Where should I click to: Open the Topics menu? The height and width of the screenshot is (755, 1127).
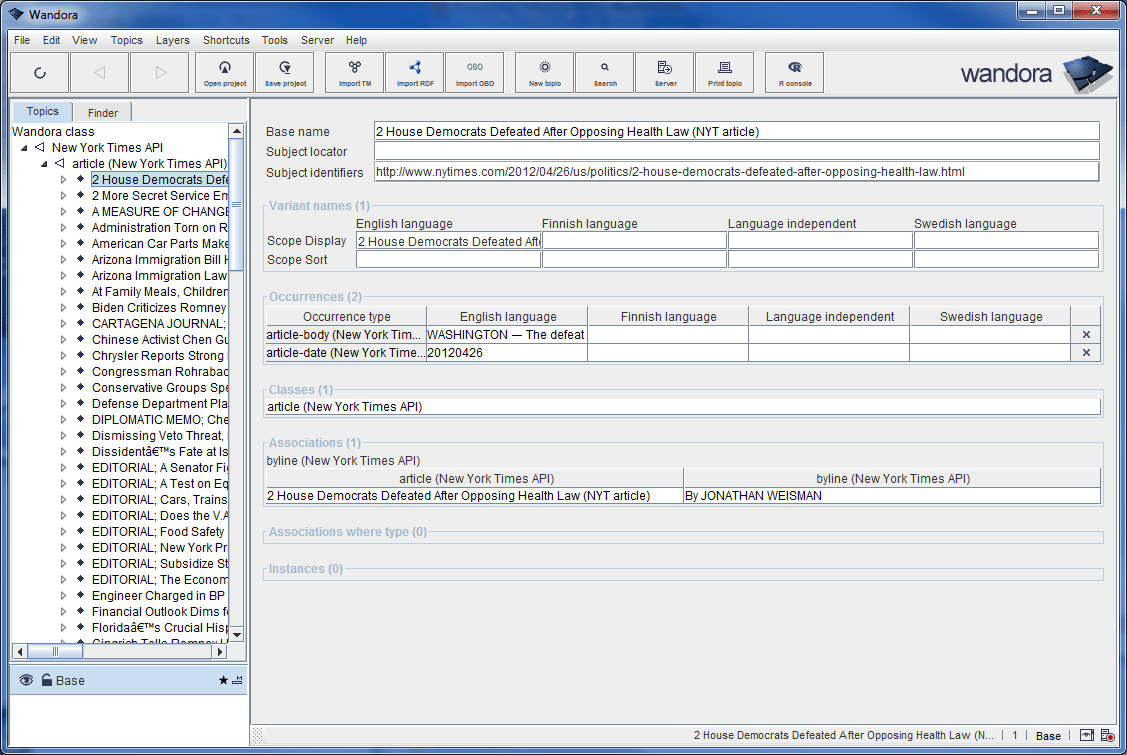(x=126, y=41)
